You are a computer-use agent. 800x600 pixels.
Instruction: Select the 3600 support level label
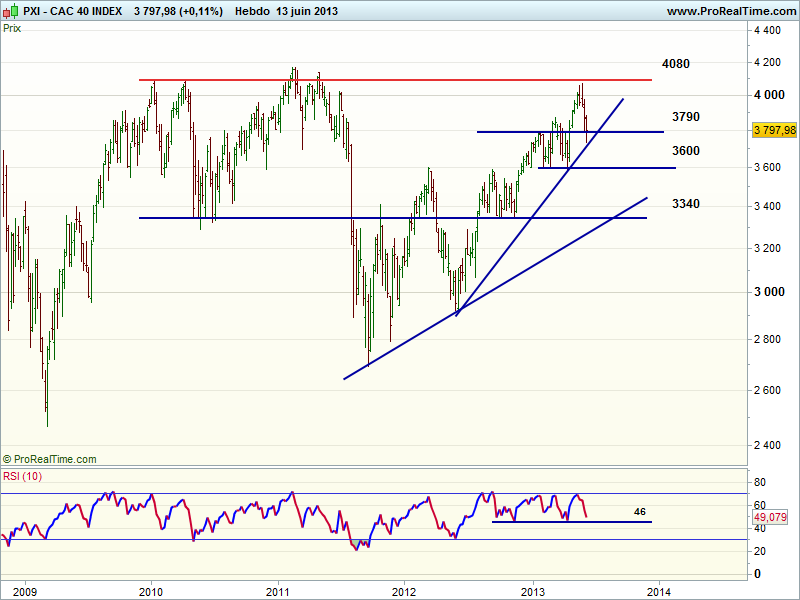coord(685,151)
